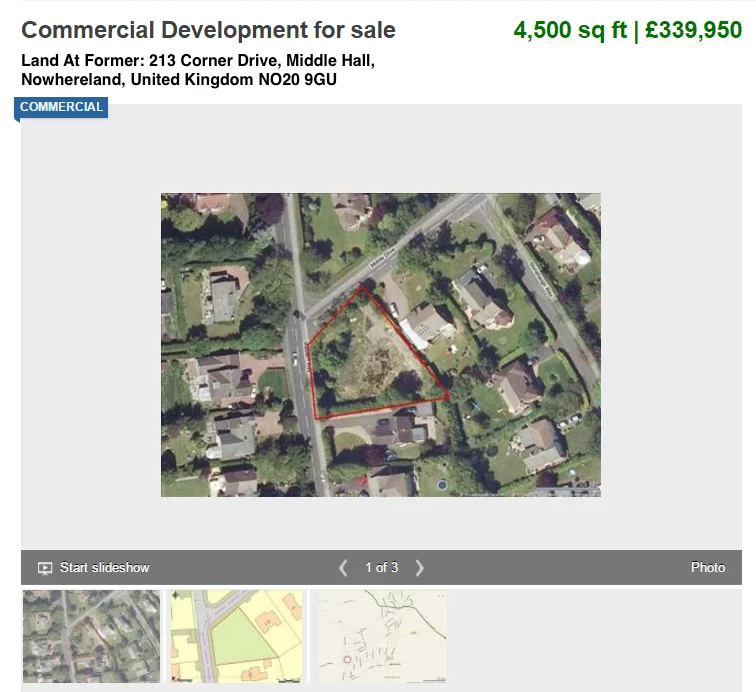Viewport: 756px width, 692px height.
Task: Click the Start slideshow text
Action: tap(104, 568)
